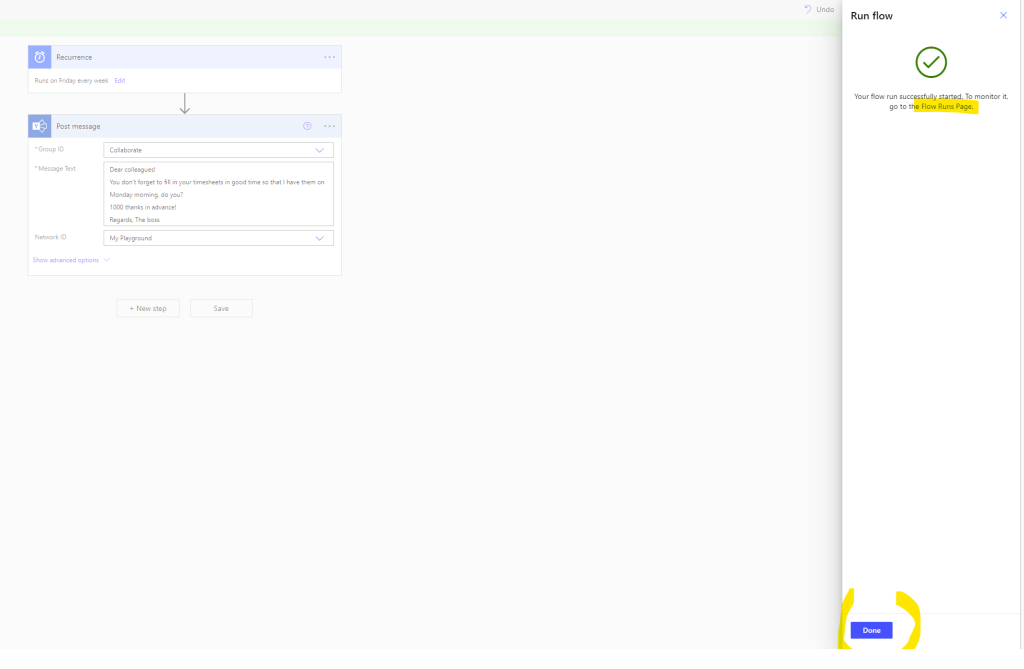Click the Yammer icon on Post message

point(40,126)
